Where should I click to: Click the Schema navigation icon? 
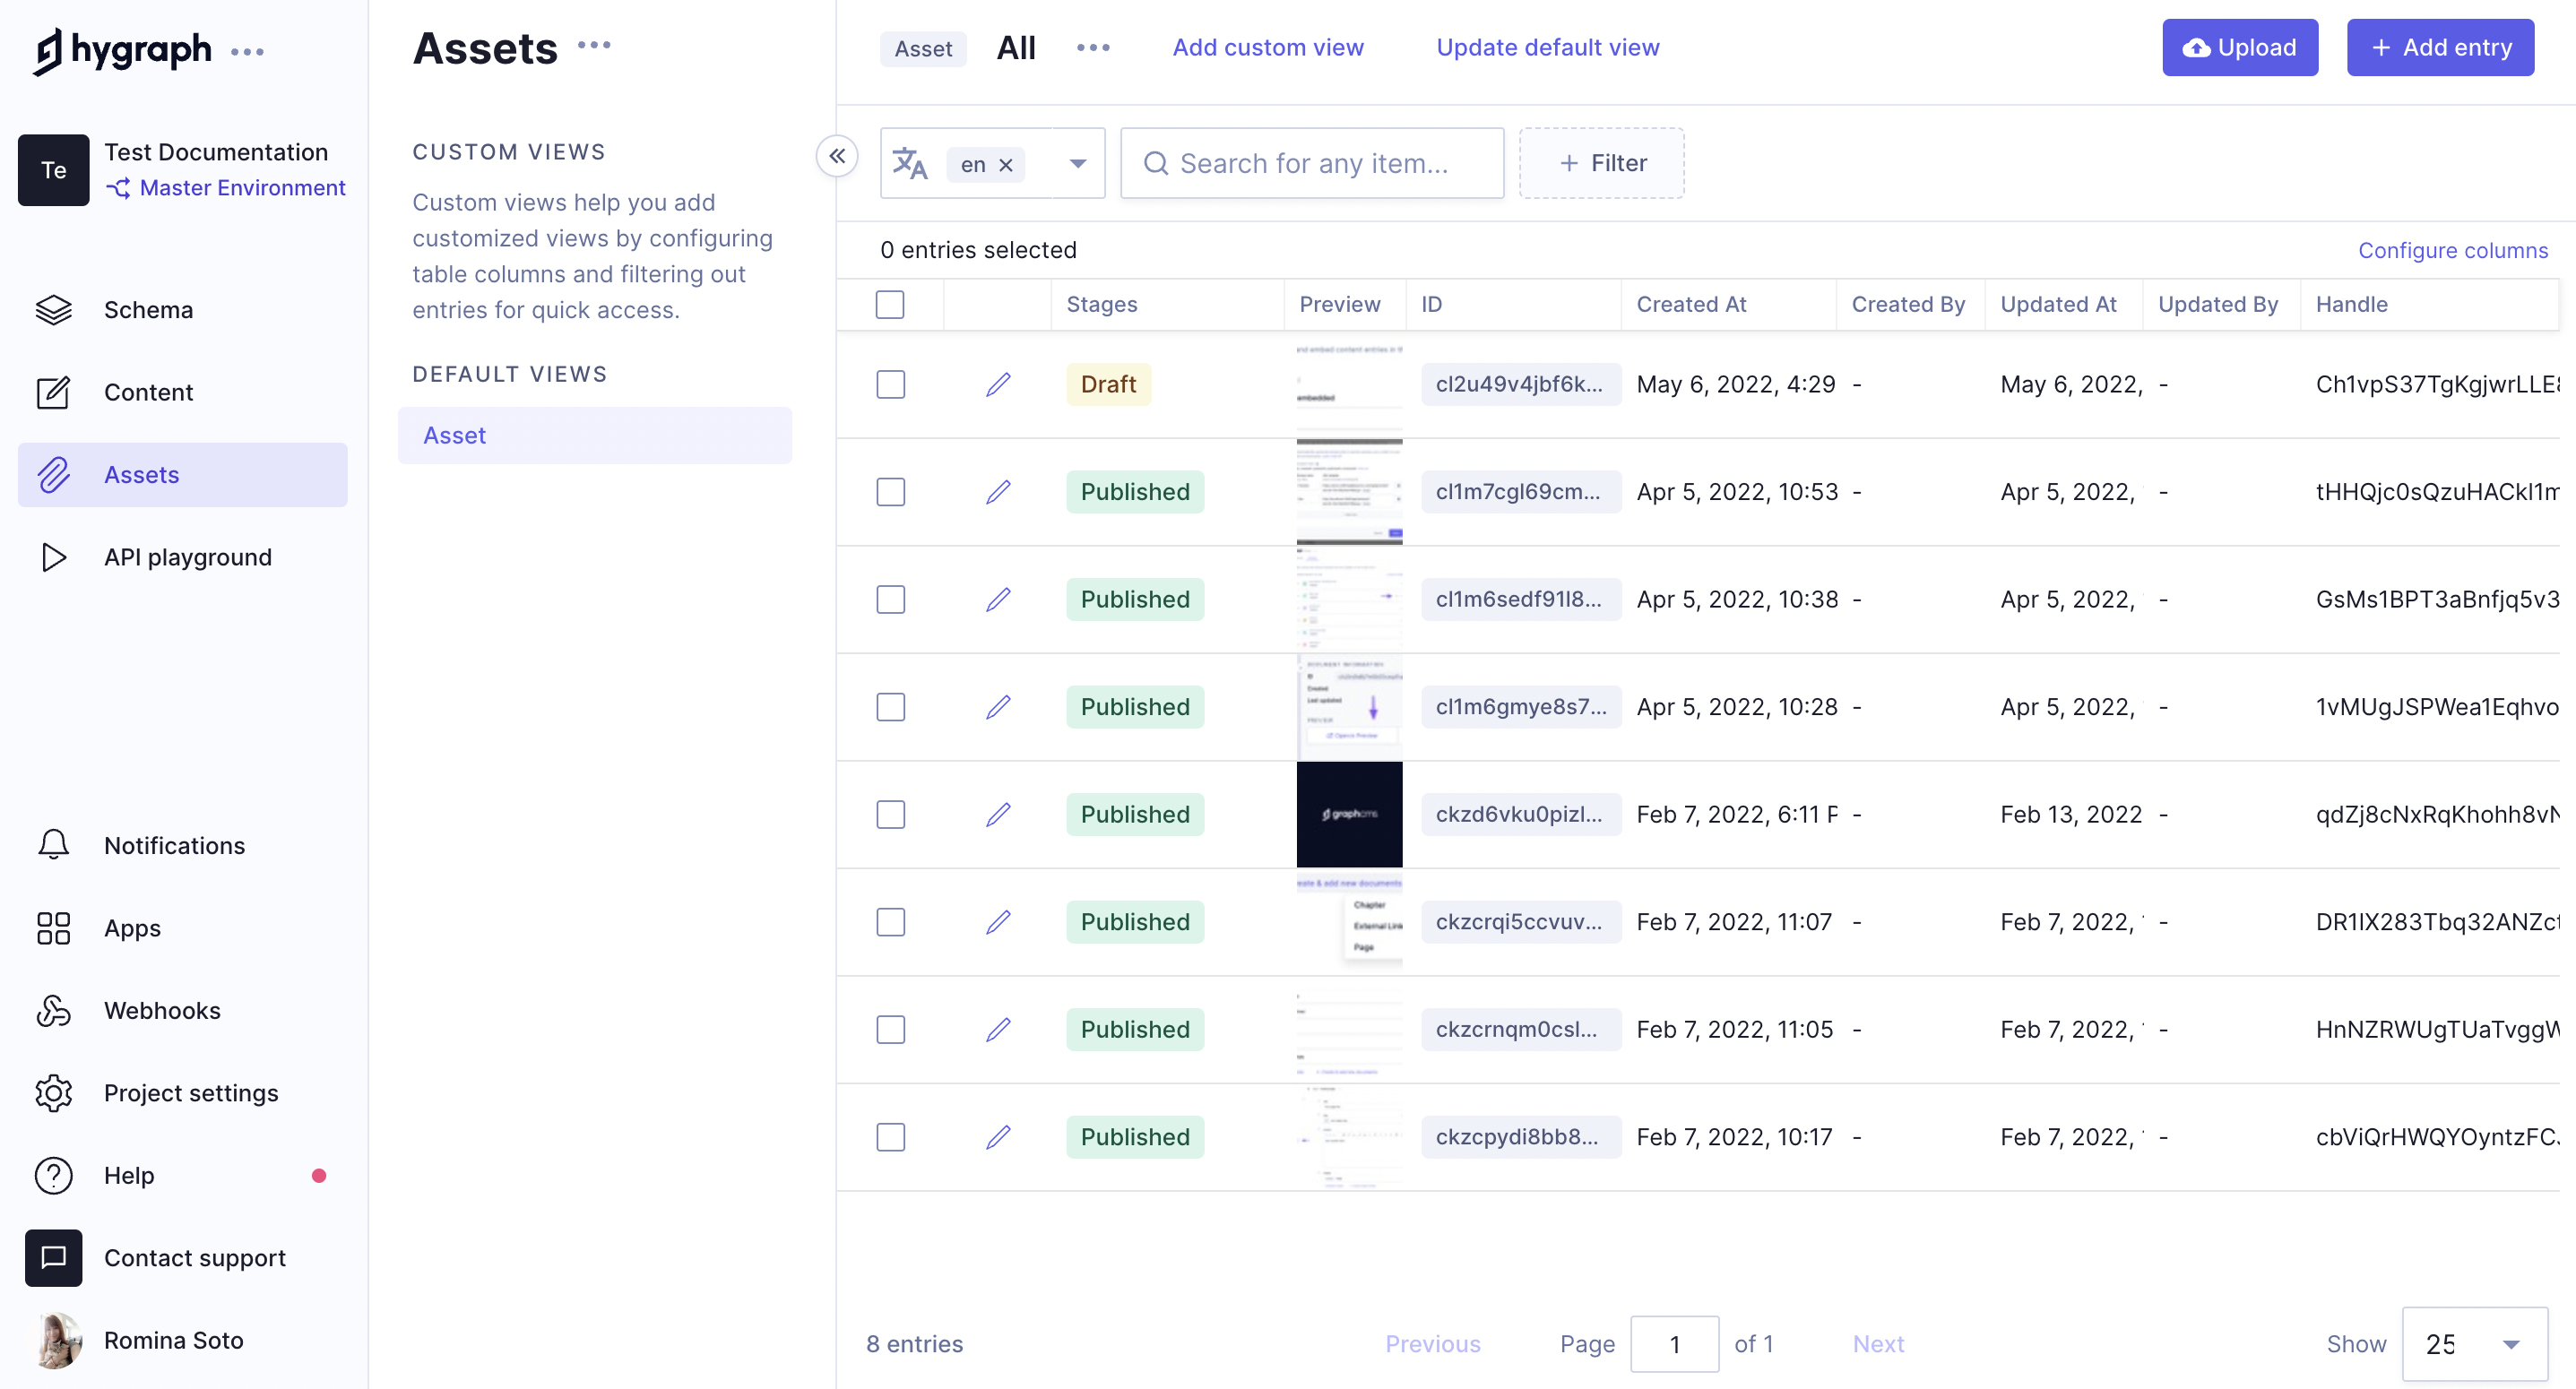[x=51, y=310]
